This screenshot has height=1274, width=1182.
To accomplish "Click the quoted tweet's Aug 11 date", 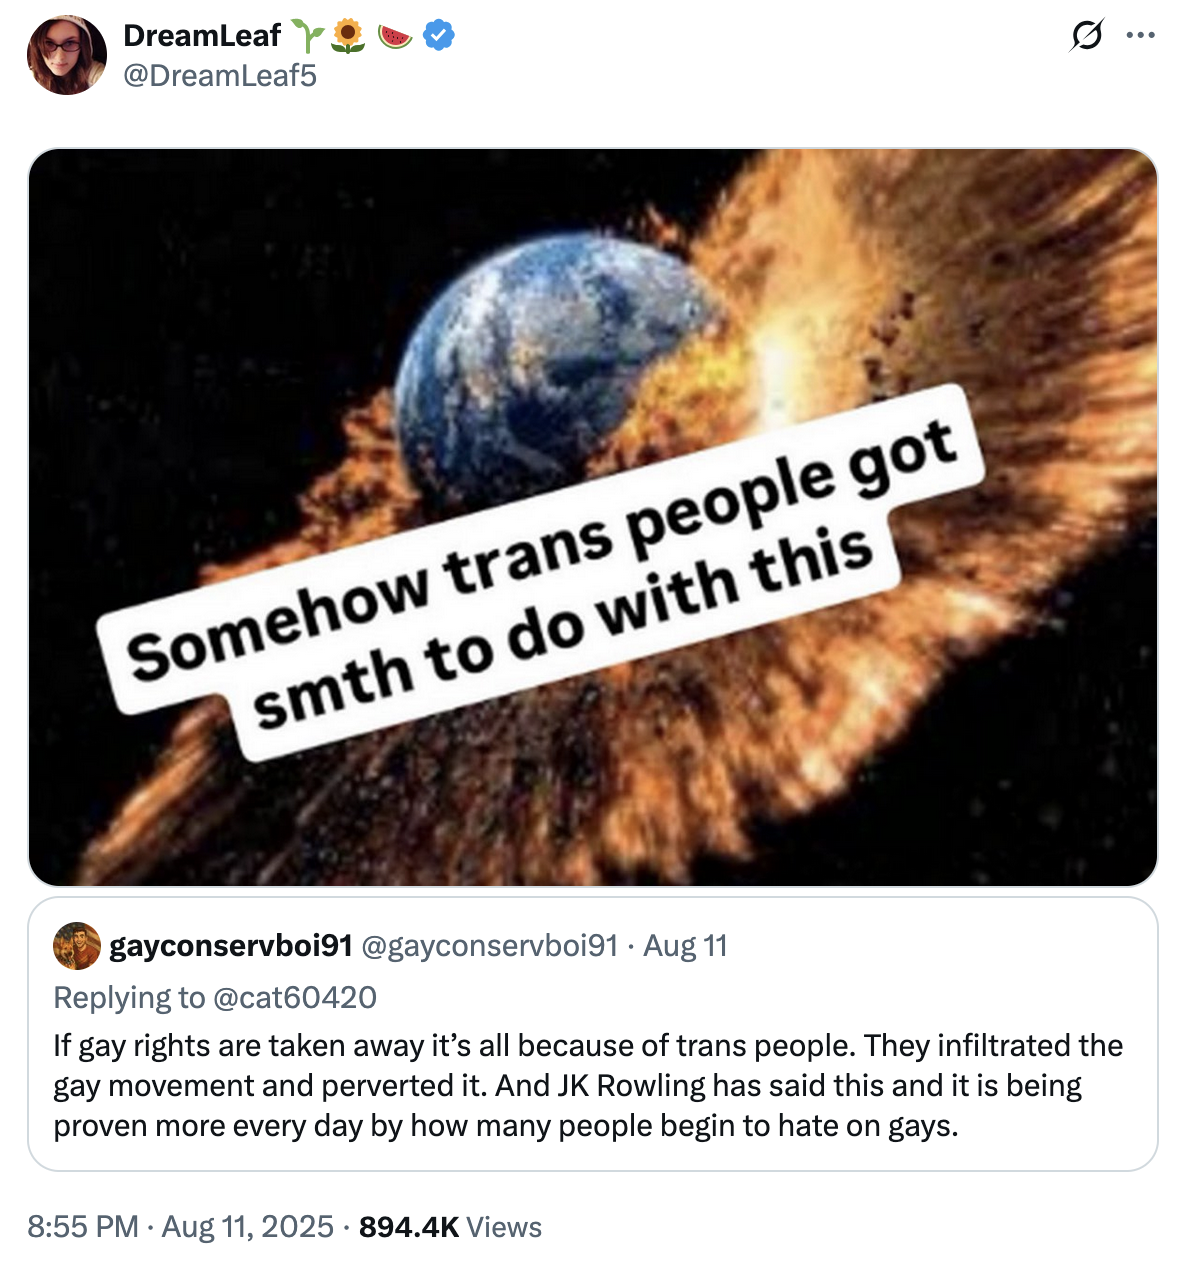I will (685, 946).
